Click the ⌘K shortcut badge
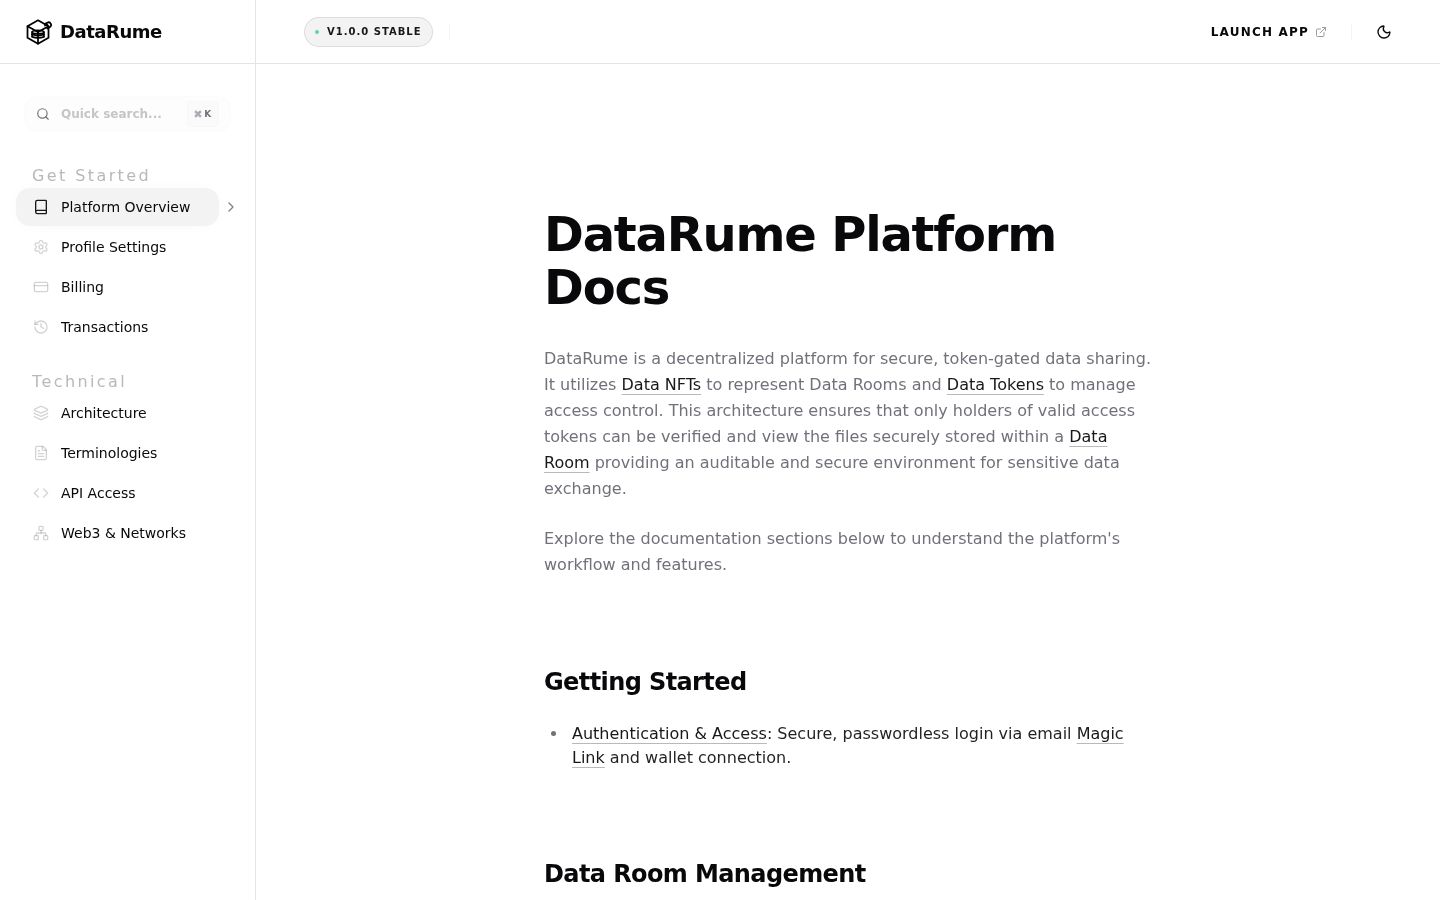The image size is (1440, 900). [203, 114]
